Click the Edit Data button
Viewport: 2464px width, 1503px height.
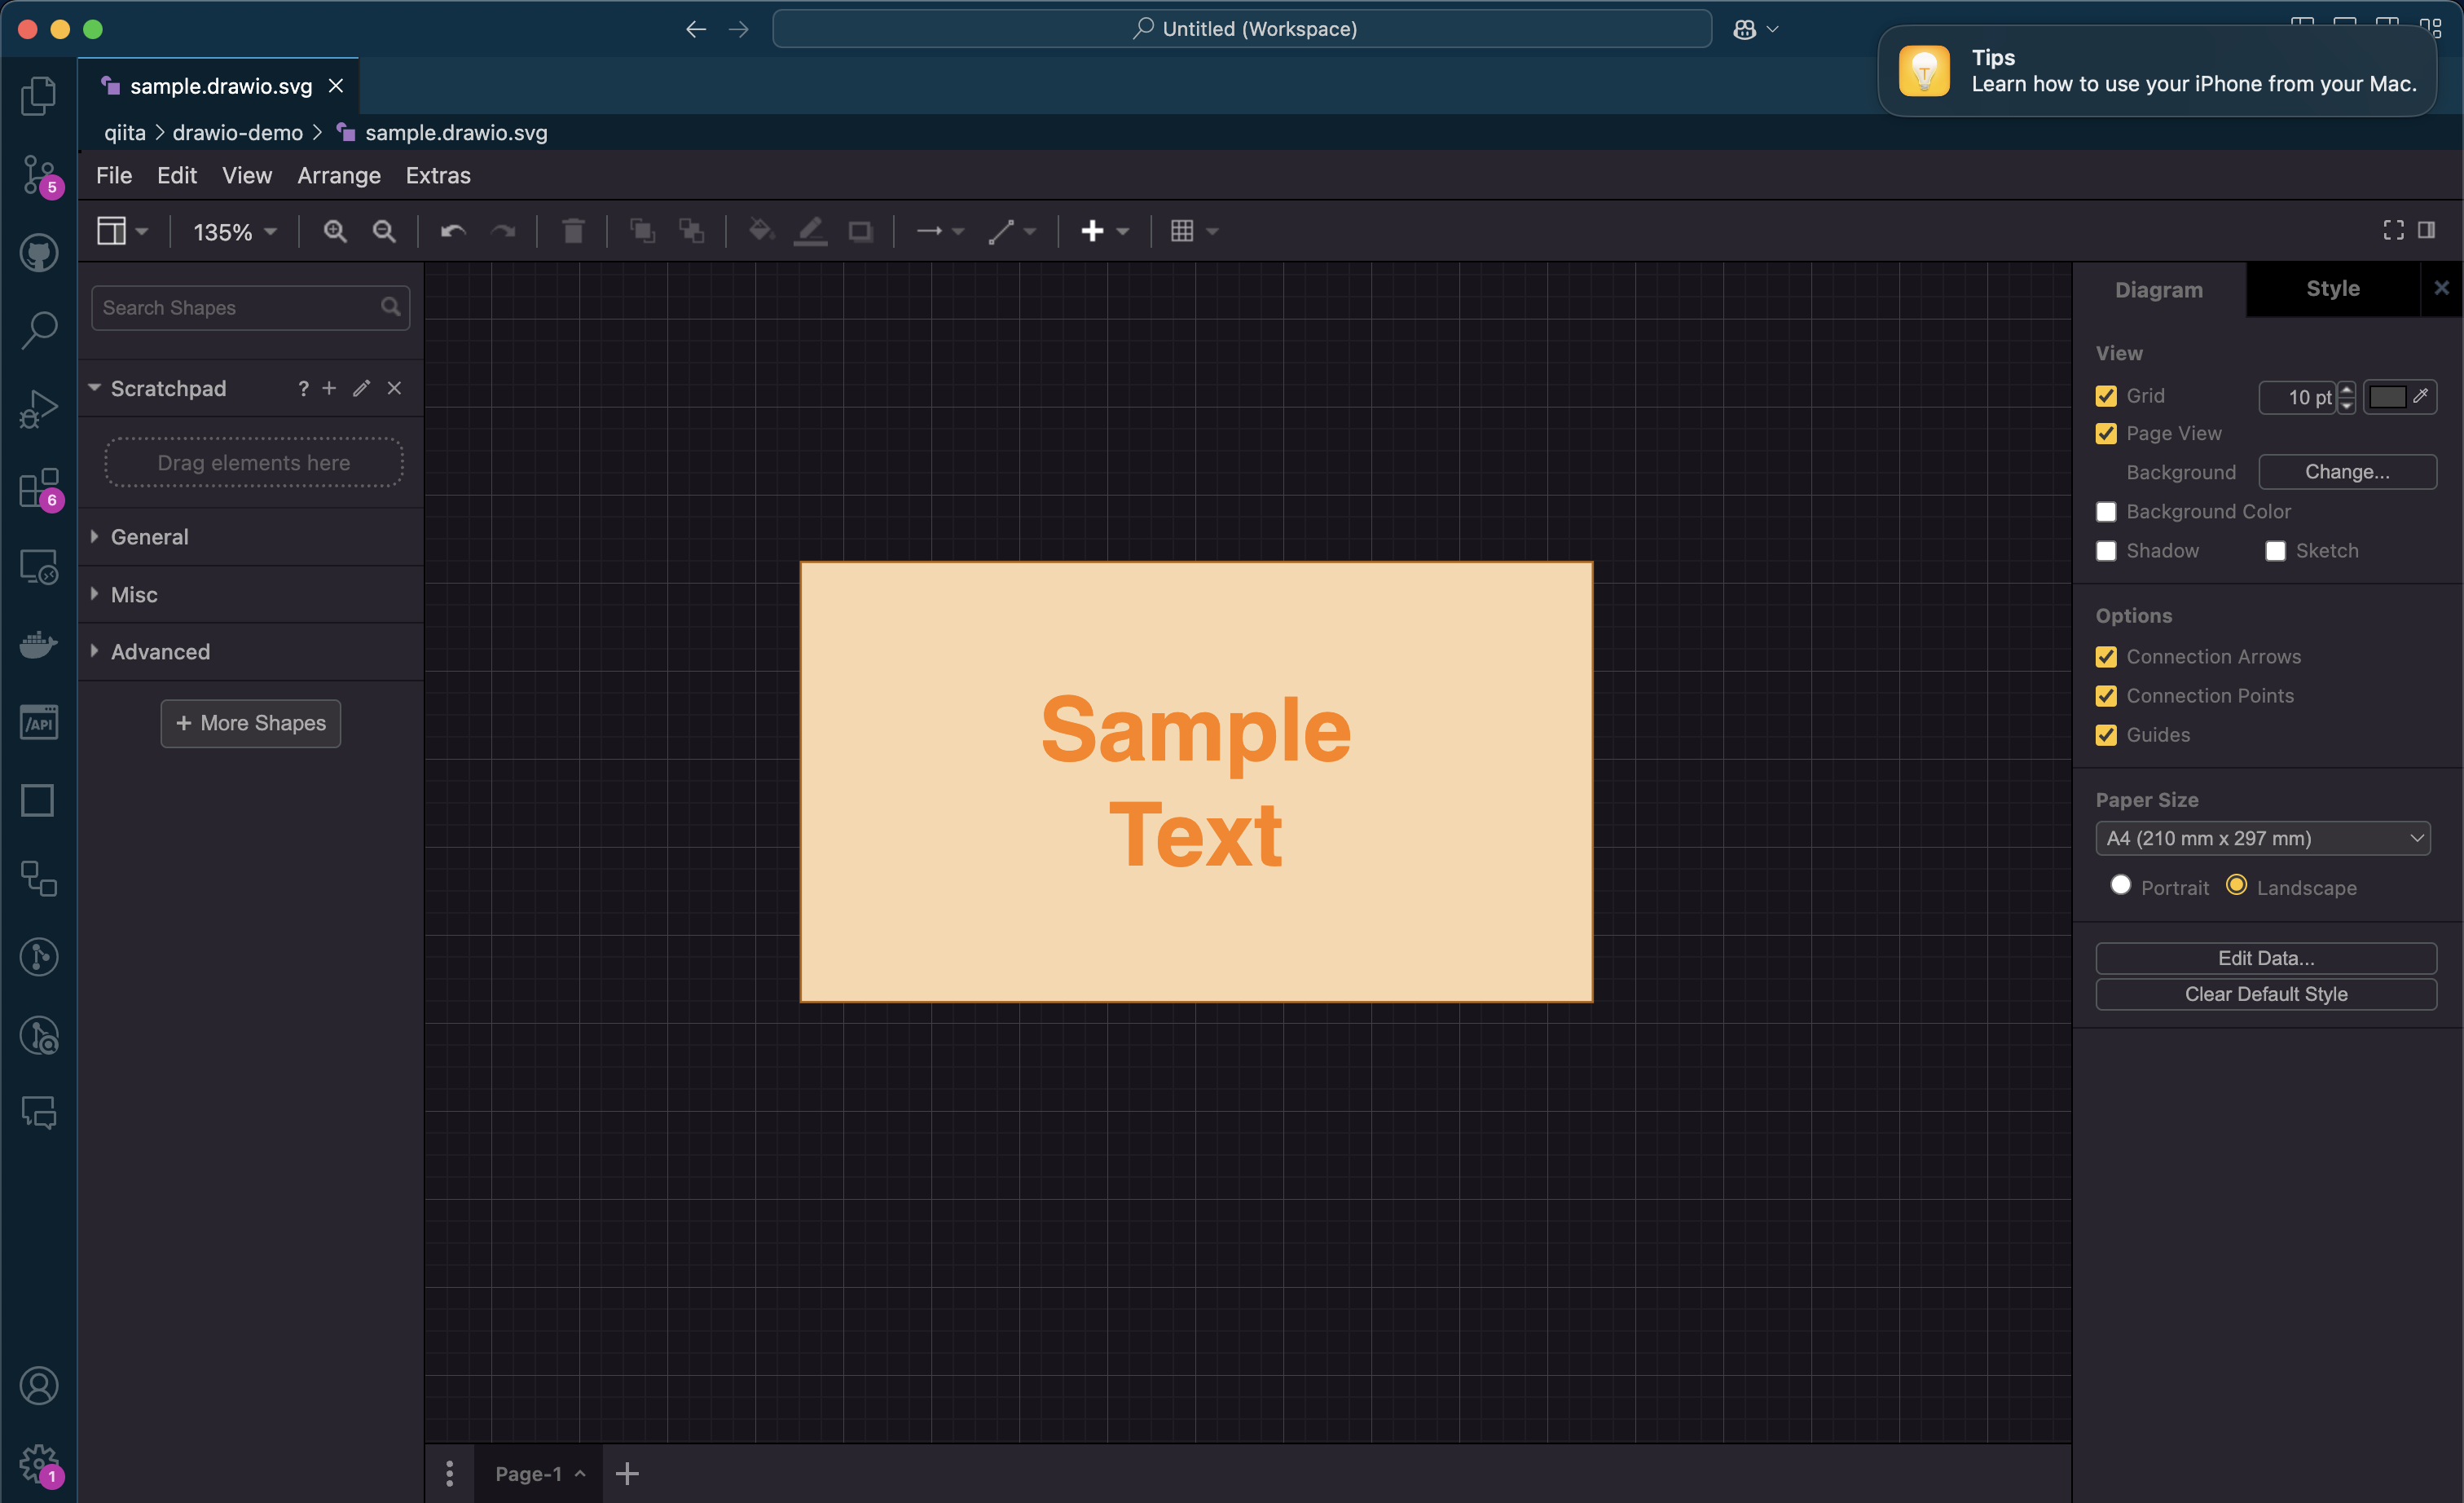[2265, 958]
